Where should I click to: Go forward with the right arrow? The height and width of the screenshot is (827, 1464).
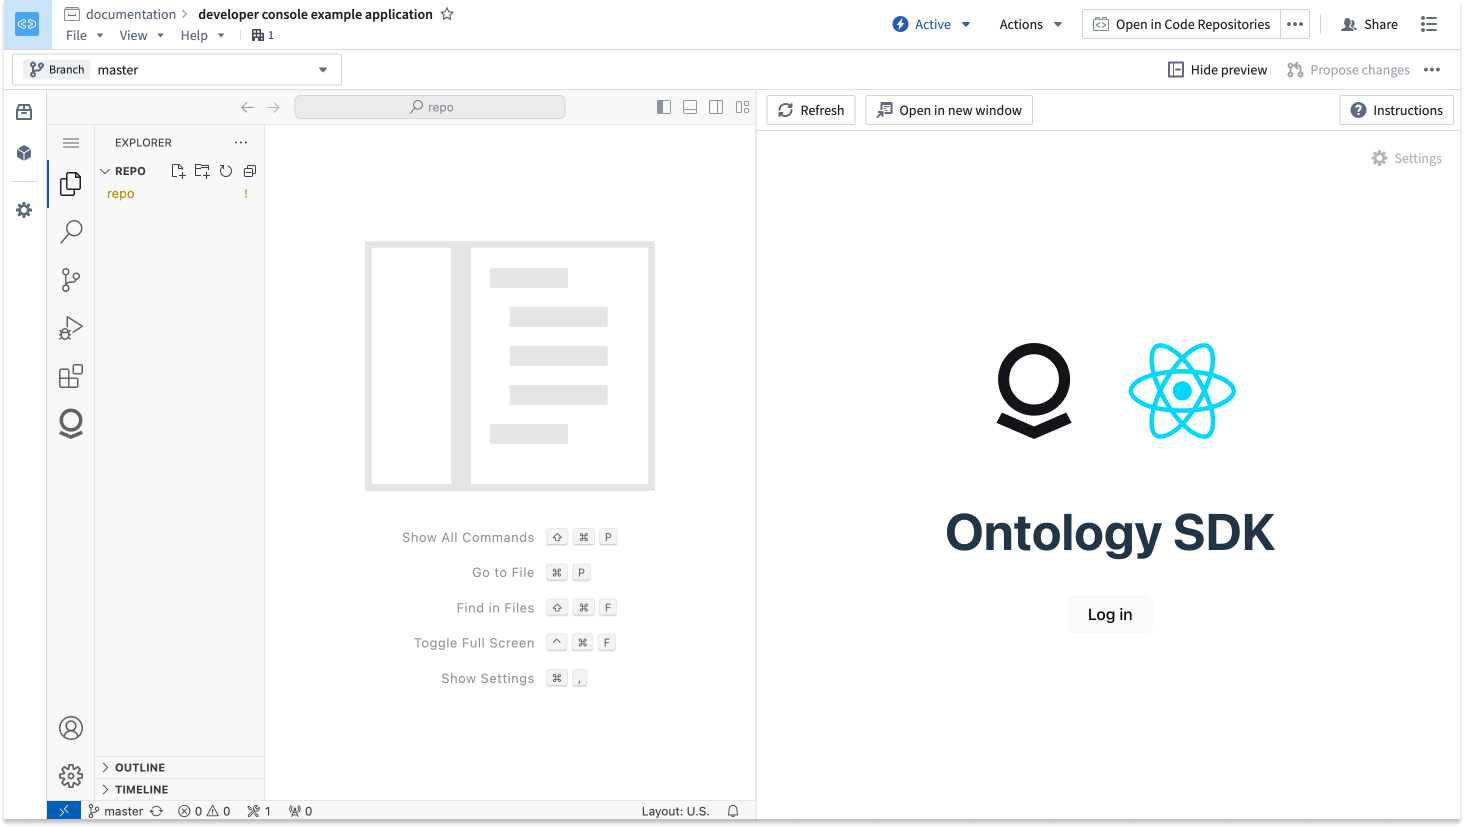pyautogui.click(x=273, y=107)
